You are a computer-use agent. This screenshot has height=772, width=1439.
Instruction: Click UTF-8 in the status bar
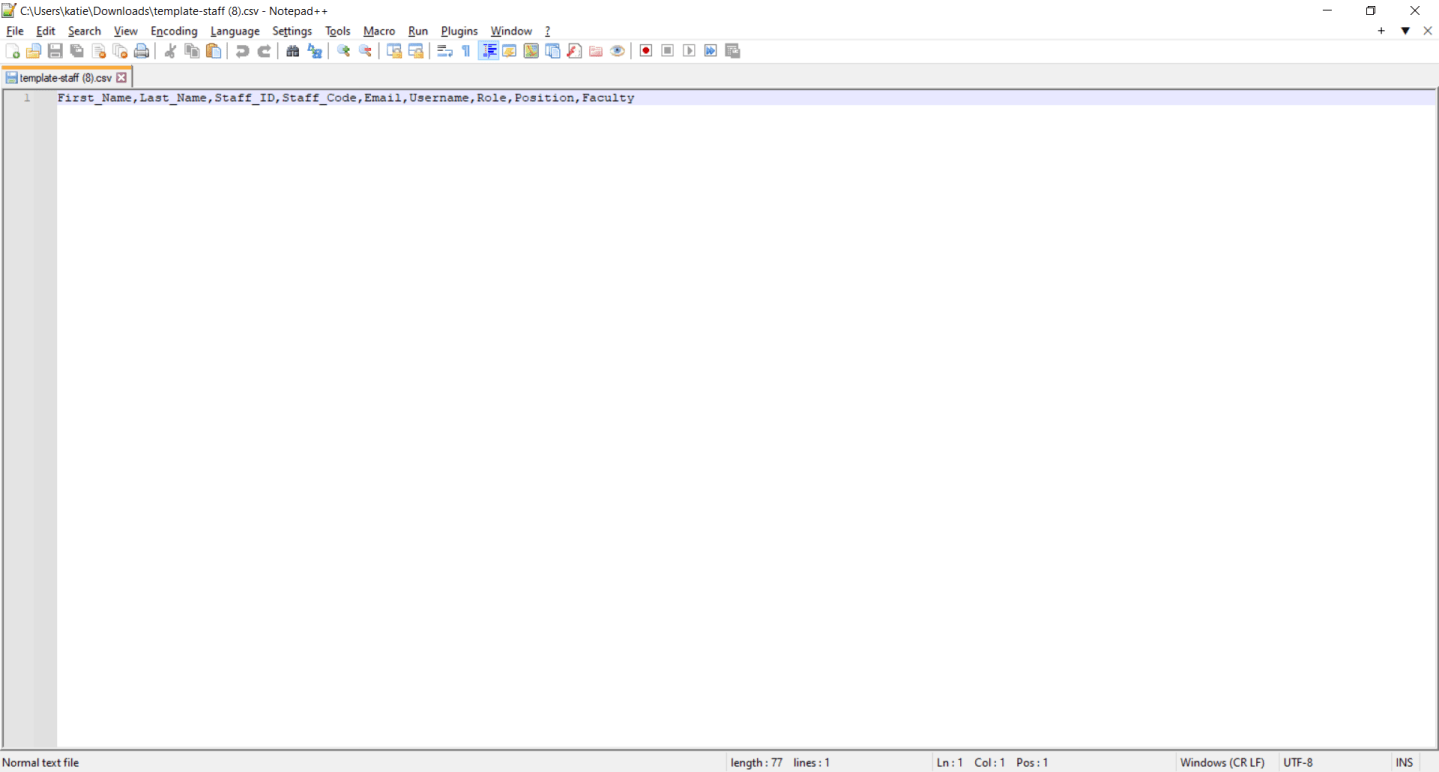click(x=1297, y=762)
